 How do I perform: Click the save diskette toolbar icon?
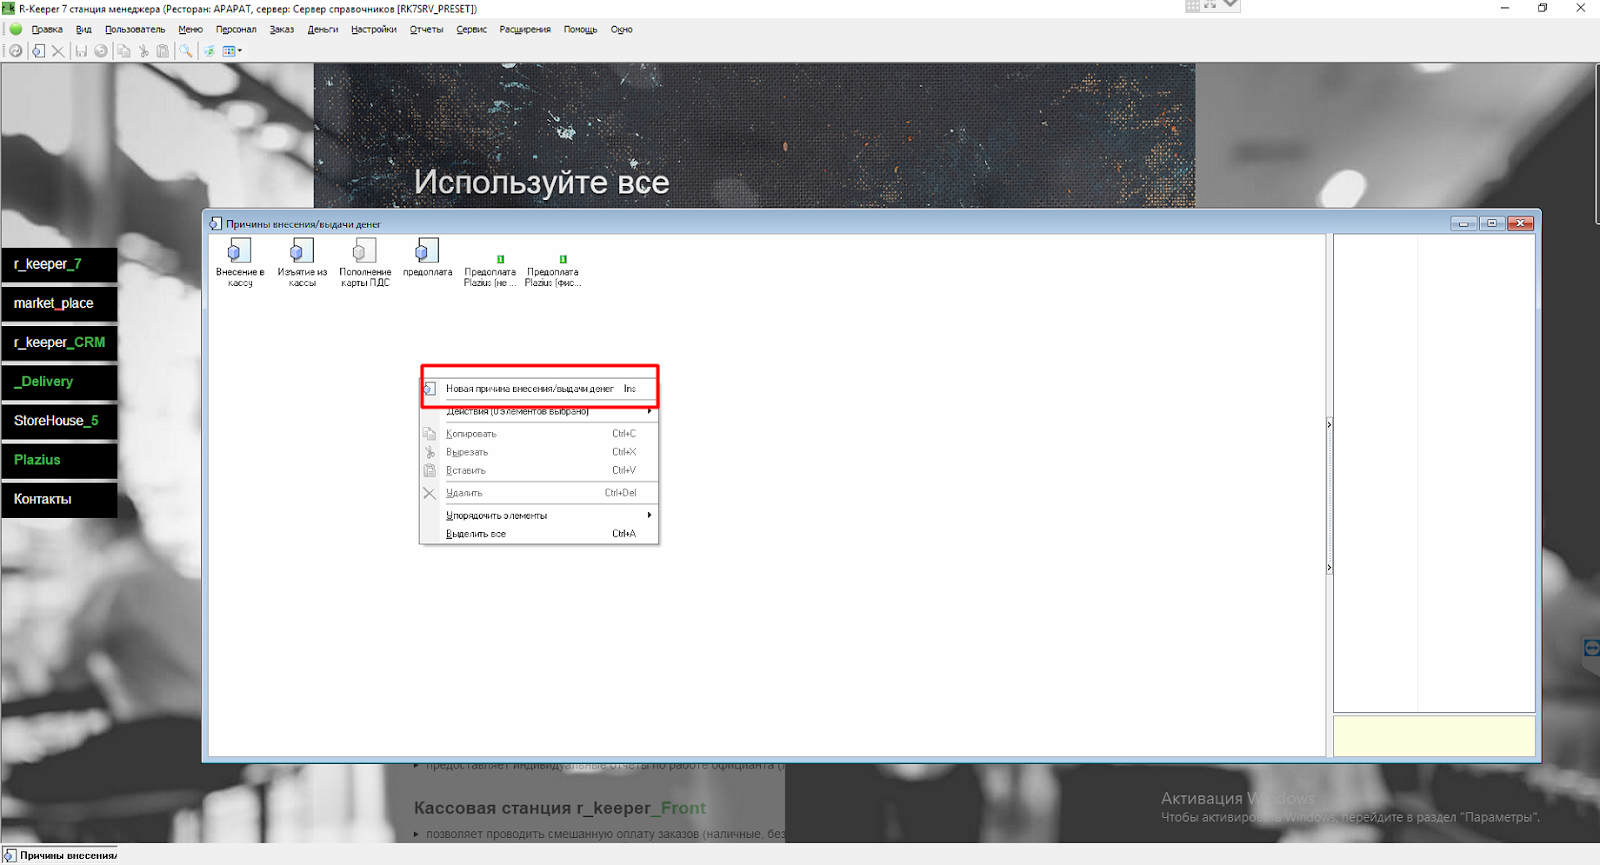[x=81, y=51]
